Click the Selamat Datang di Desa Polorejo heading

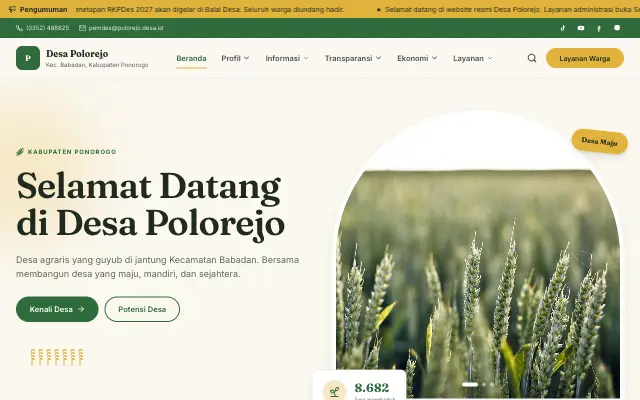click(x=151, y=205)
